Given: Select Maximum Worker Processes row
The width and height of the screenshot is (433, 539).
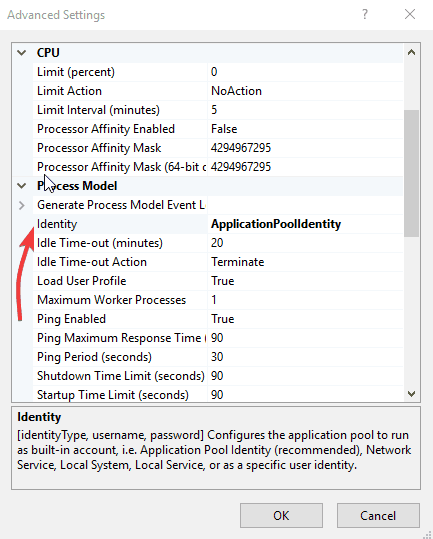Looking at the screenshot, I should [x=218, y=300].
